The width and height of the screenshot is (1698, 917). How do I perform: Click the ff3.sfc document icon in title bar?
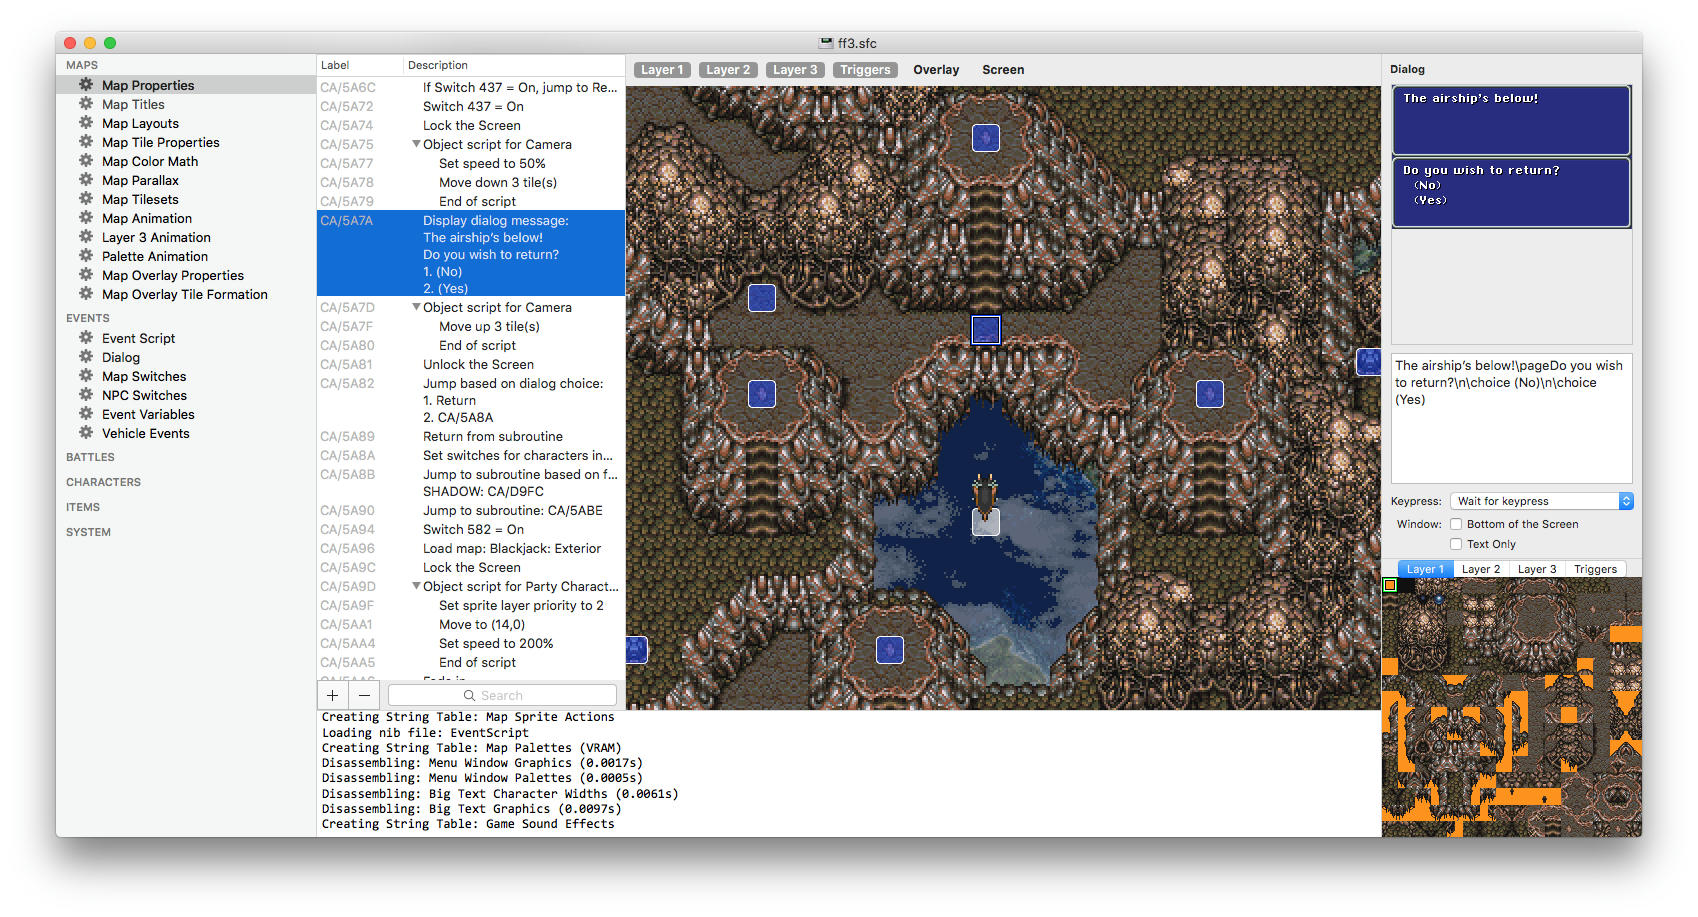tap(826, 43)
